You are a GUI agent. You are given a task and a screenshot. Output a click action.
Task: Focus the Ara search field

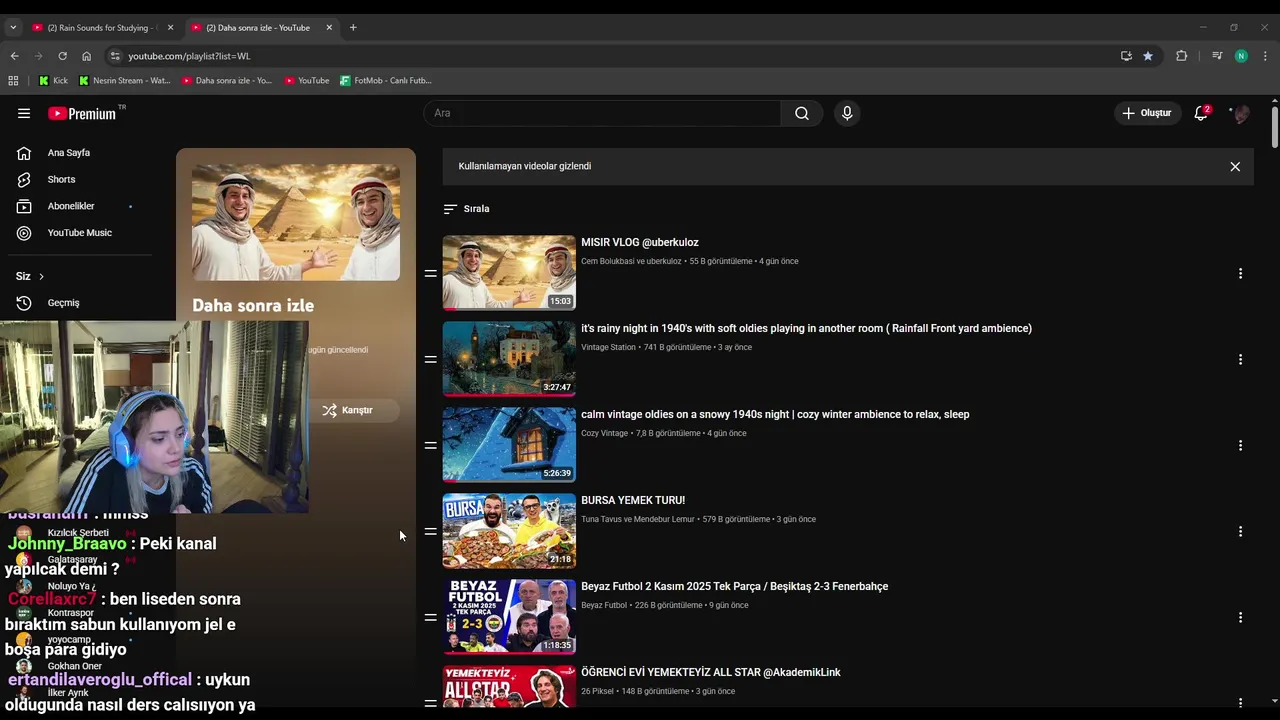pyautogui.click(x=602, y=113)
